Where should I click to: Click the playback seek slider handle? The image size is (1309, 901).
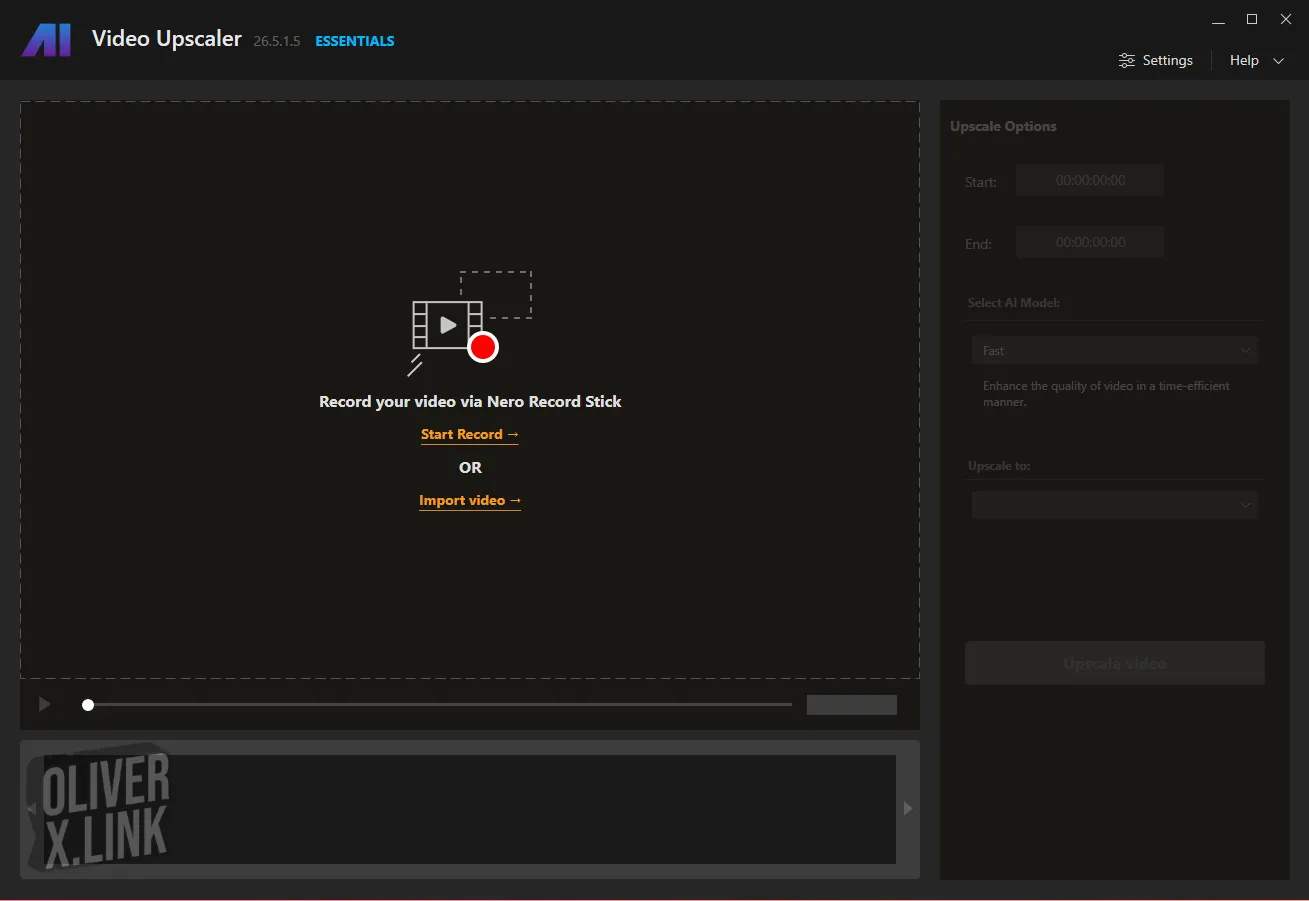point(88,705)
